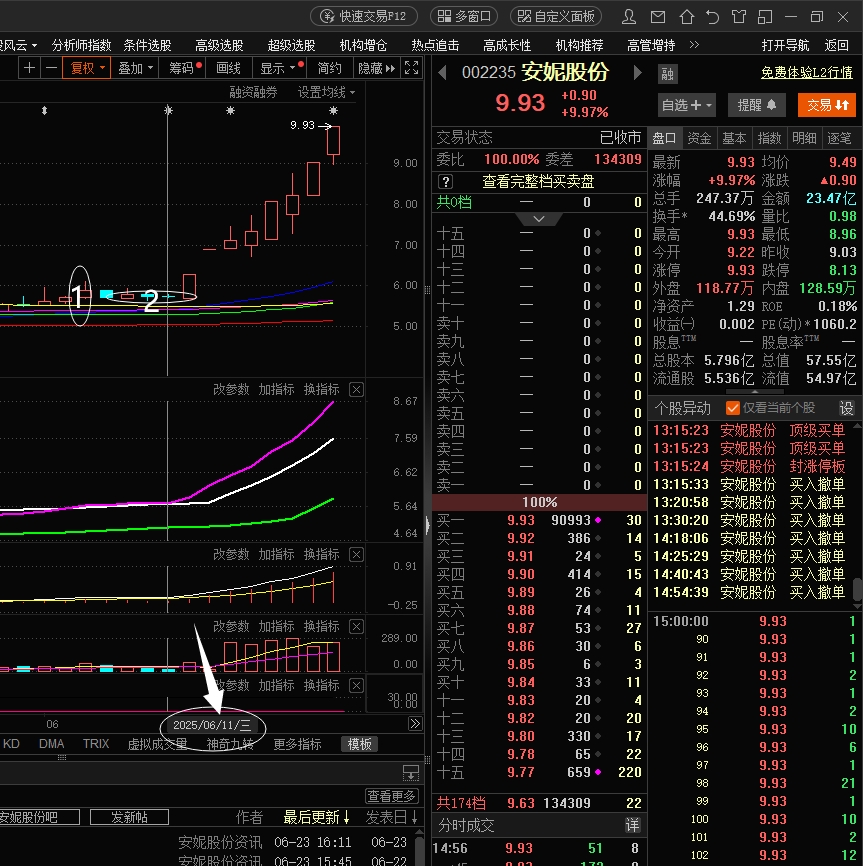Switch to 逐笔 tab
The image size is (863, 866).
pyautogui.click(x=839, y=138)
